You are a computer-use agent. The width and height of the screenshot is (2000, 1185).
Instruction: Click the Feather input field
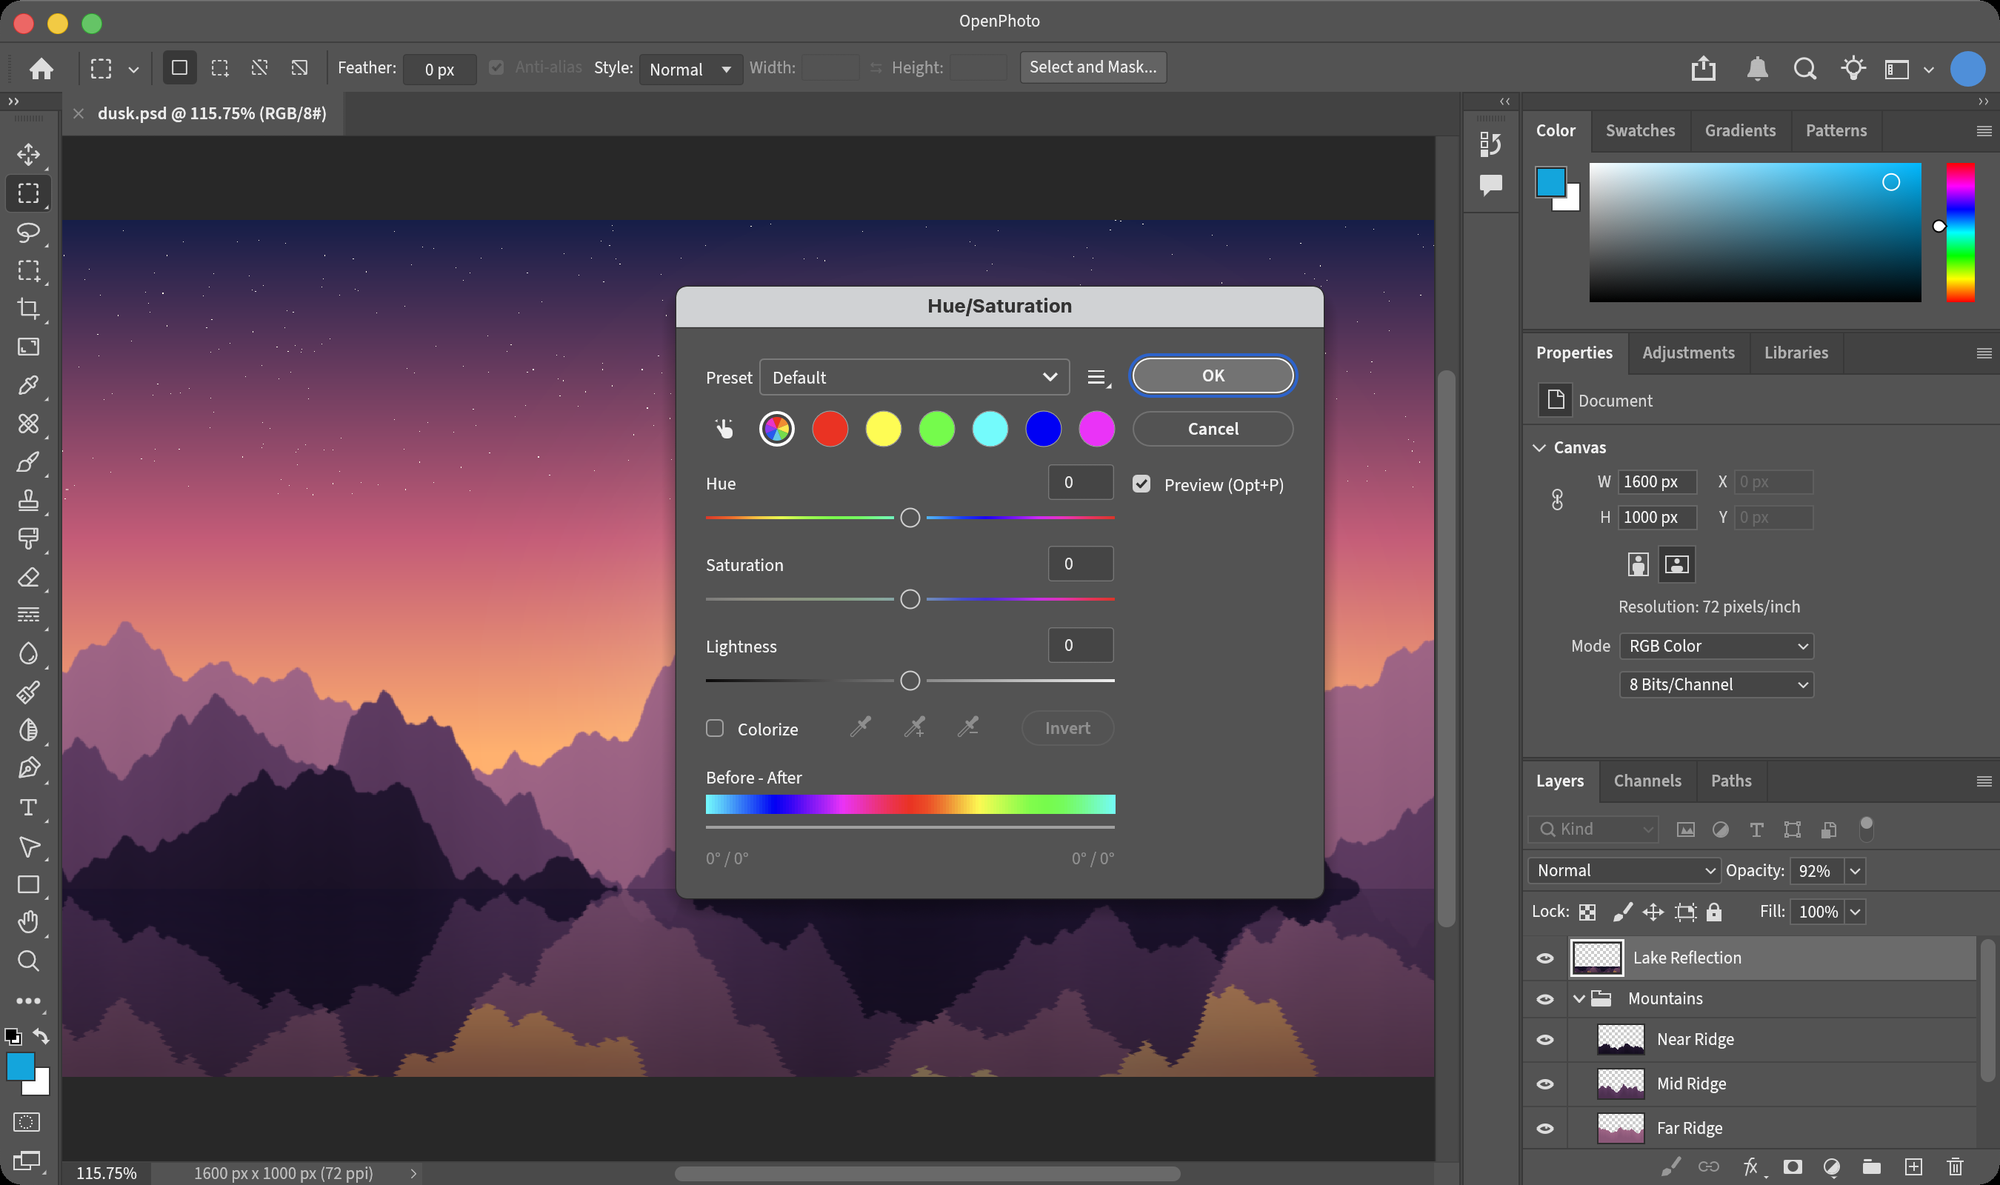440,69
